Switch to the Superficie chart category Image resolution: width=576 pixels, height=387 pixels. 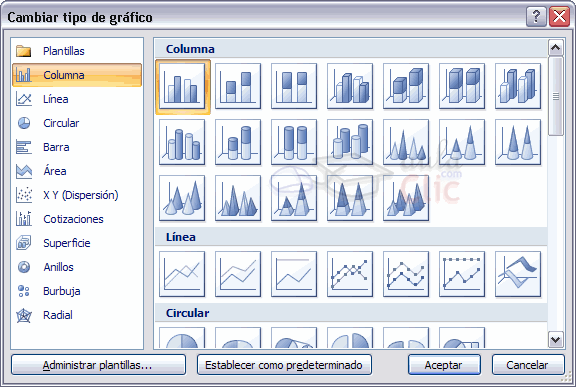[x=77, y=243]
